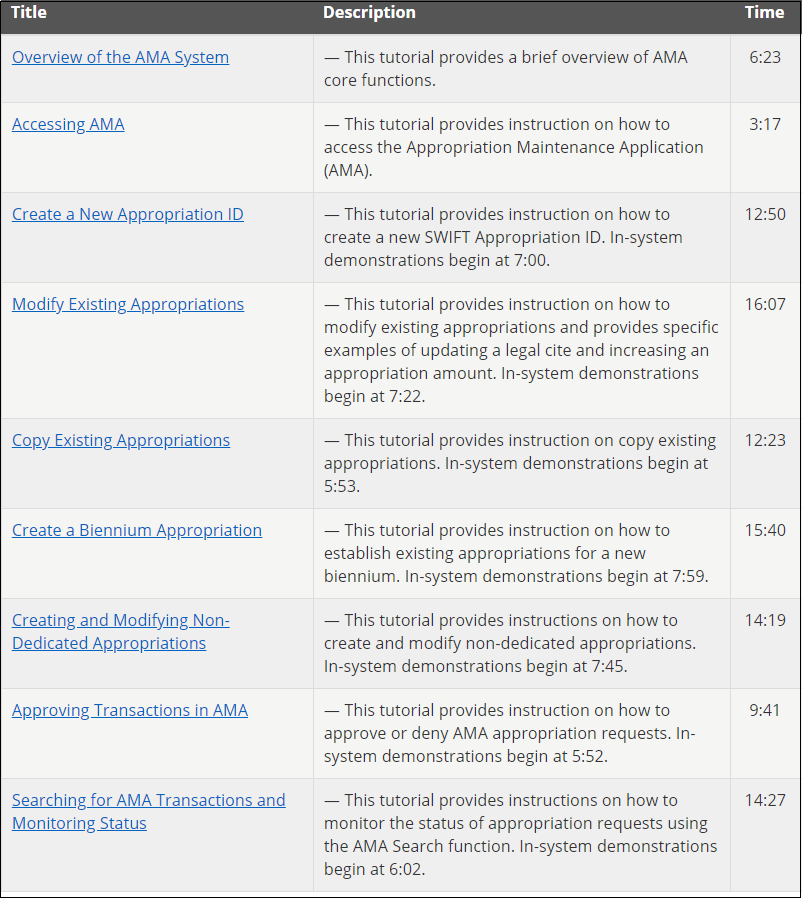
Task: Click the 16:07 duration cell
Action: click(764, 304)
